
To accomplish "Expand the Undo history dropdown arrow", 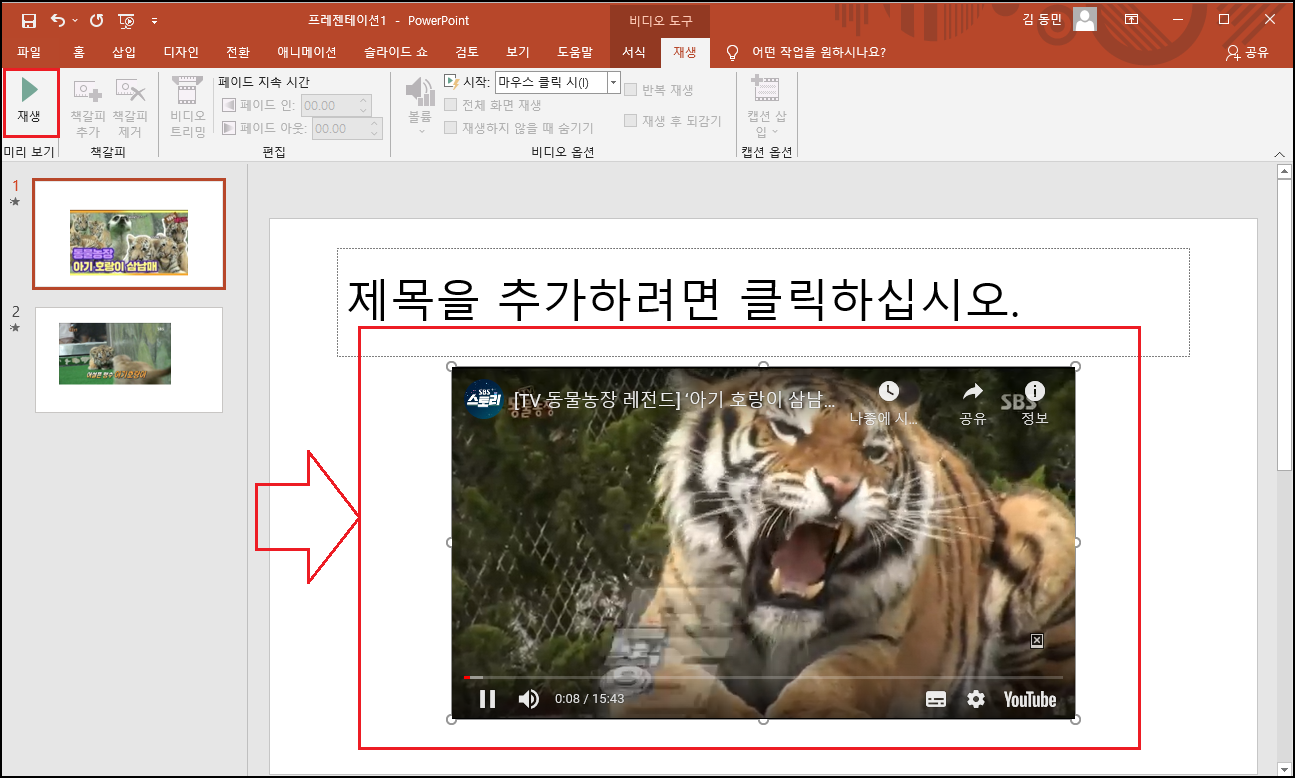I will click(x=74, y=20).
